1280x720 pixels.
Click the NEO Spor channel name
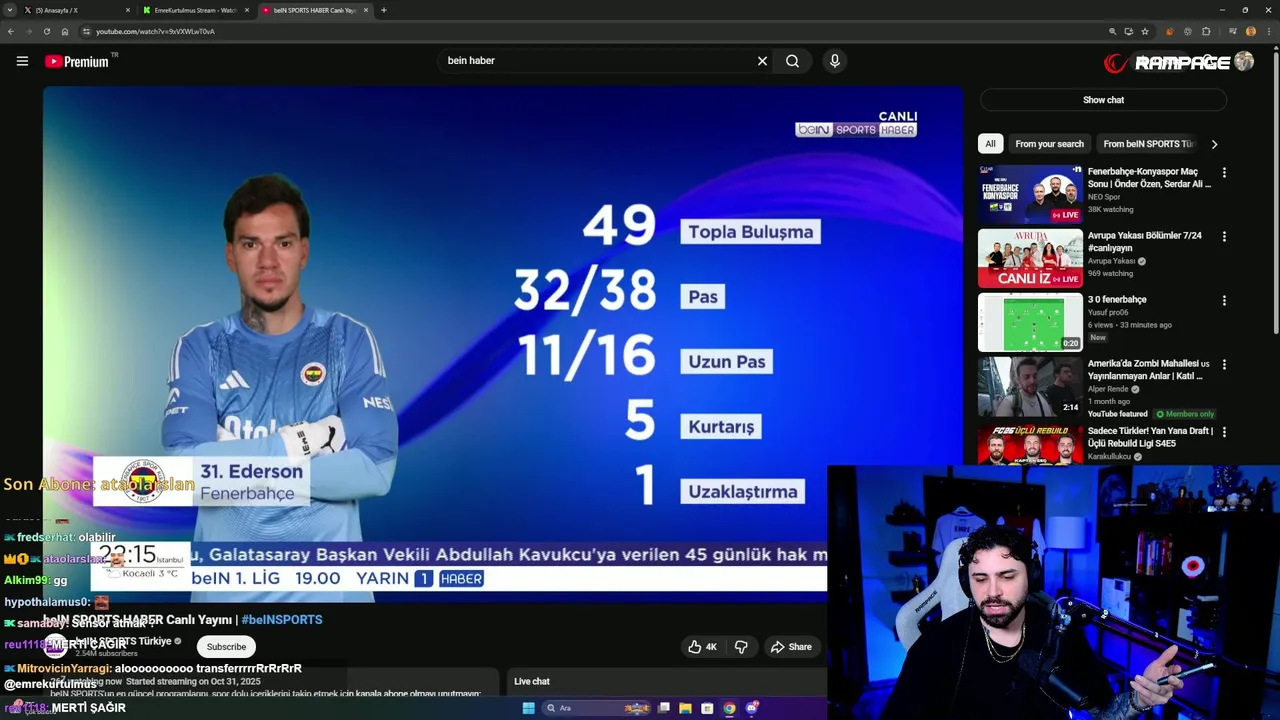point(1104,197)
